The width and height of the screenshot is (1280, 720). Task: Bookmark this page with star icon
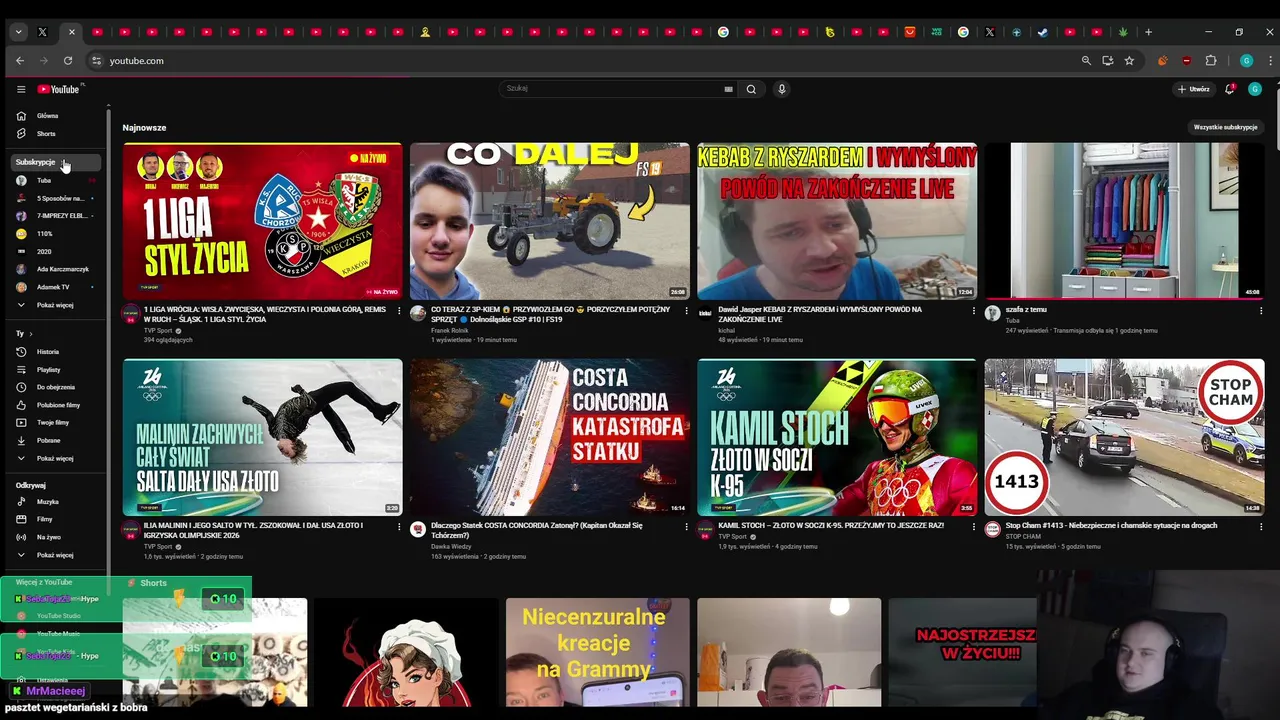(x=1129, y=61)
